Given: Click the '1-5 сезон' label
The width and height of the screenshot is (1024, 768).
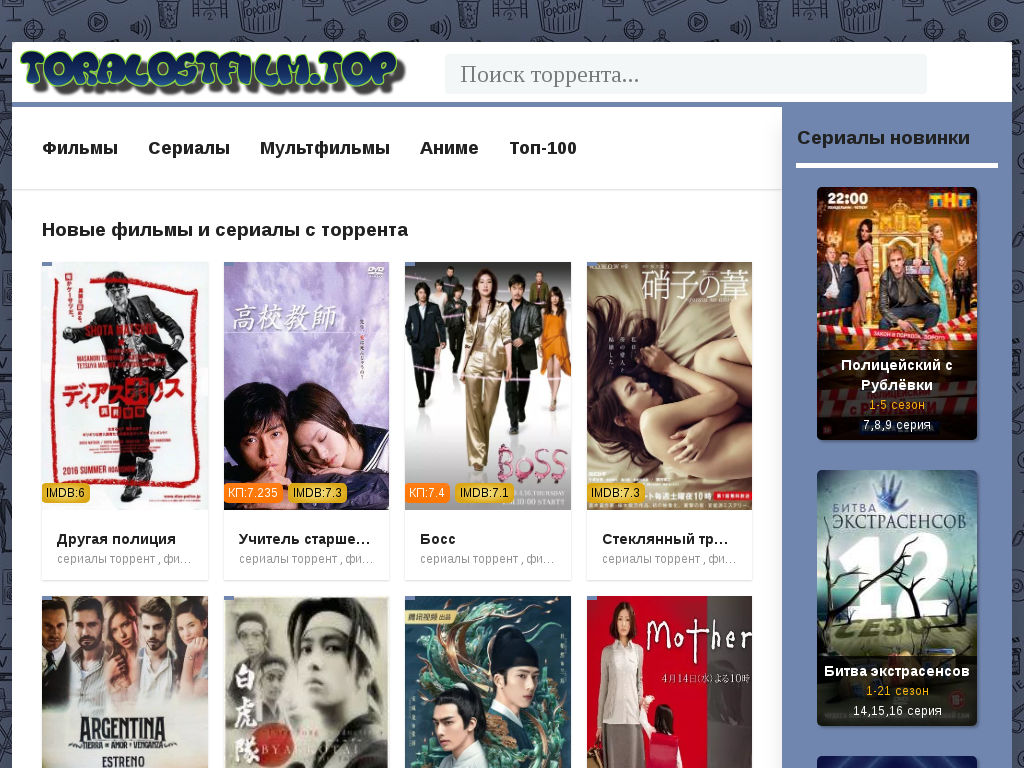Looking at the screenshot, I should pyautogui.click(x=897, y=405).
